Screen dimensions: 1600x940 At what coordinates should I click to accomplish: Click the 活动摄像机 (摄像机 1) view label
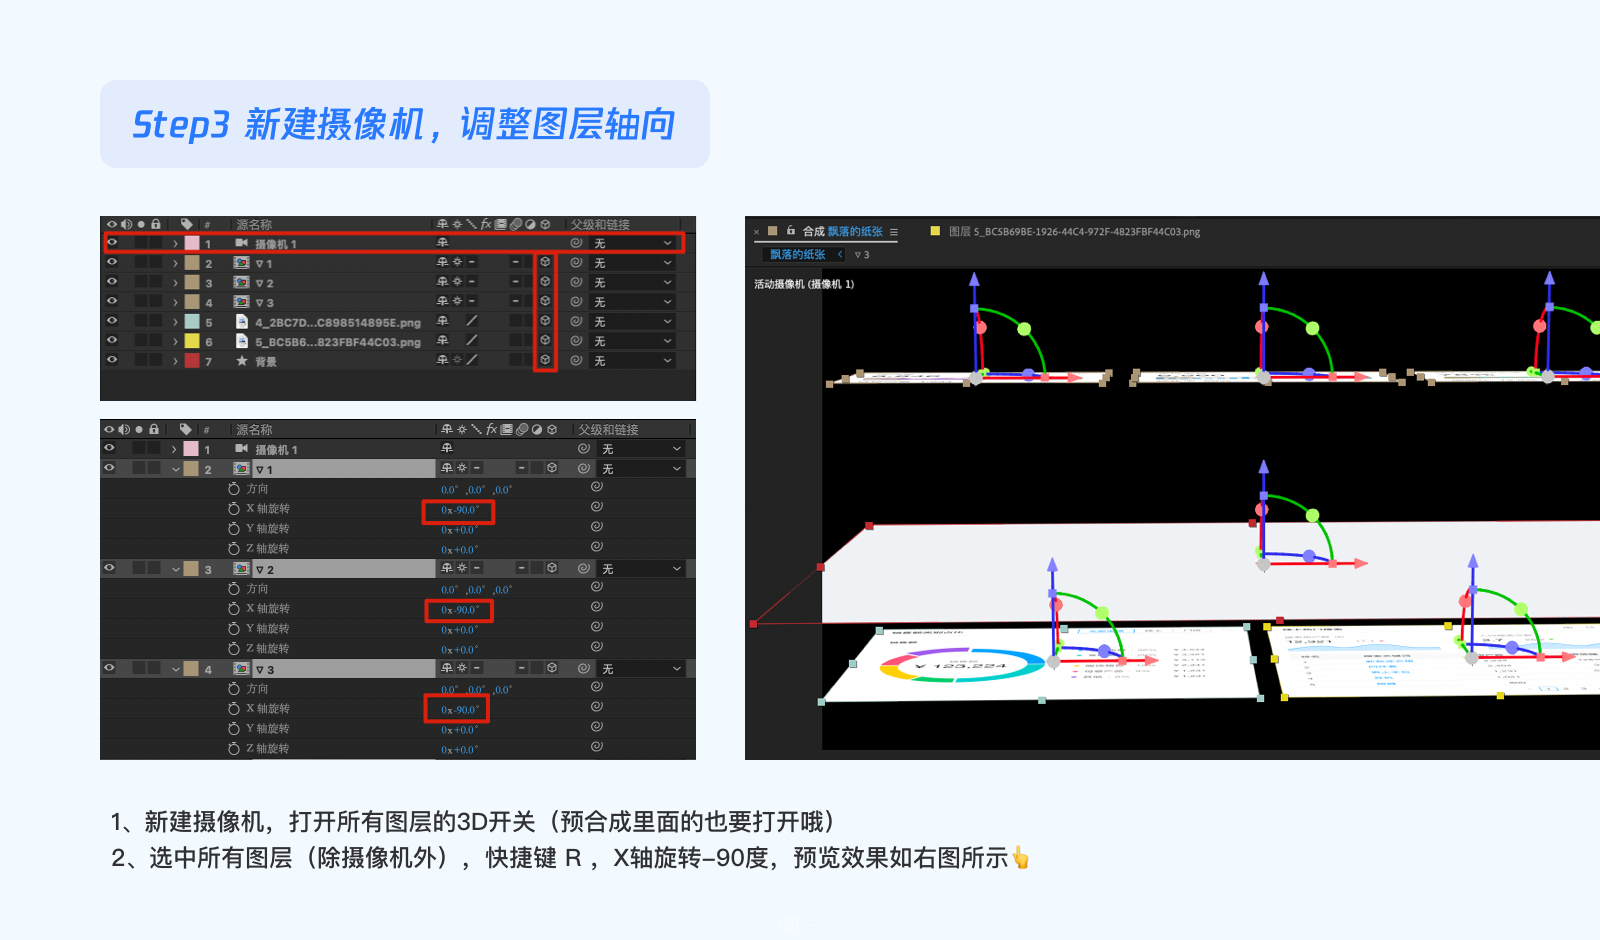(x=804, y=284)
